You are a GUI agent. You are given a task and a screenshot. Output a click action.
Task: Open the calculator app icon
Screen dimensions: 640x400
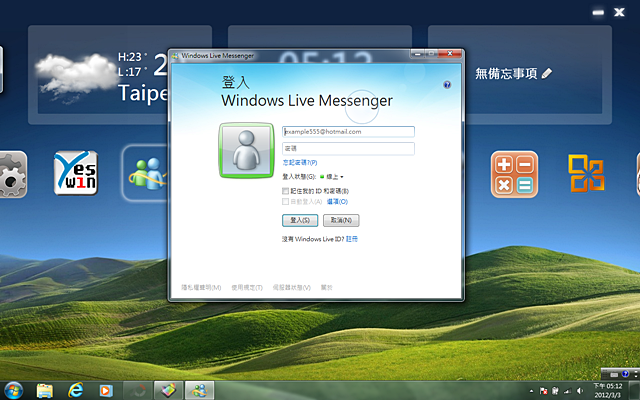(514, 174)
